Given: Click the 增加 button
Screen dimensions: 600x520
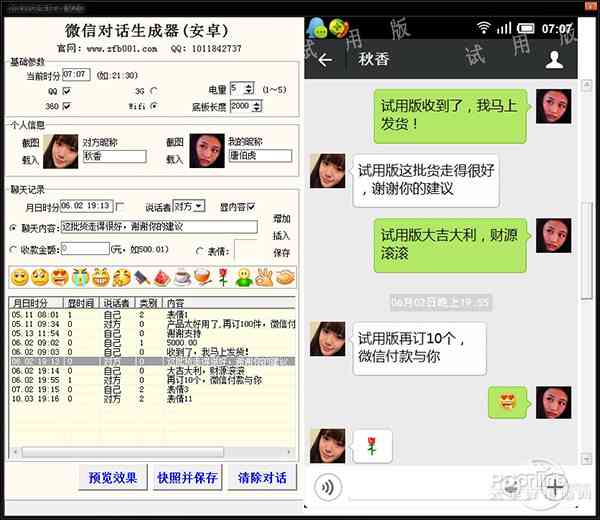Looking at the screenshot, I should point(282,218).
